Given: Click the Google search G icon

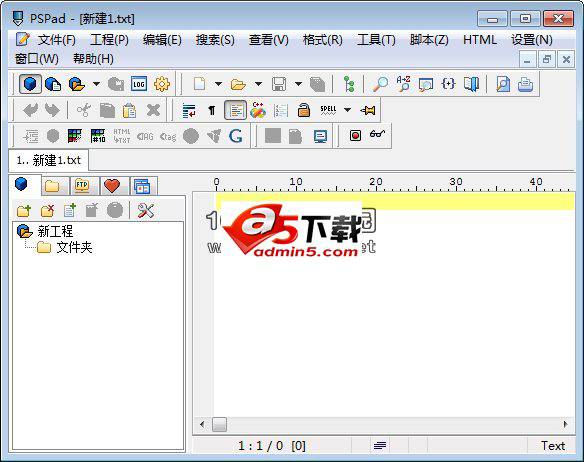Looking at the screenshot, I should [235, 136].
